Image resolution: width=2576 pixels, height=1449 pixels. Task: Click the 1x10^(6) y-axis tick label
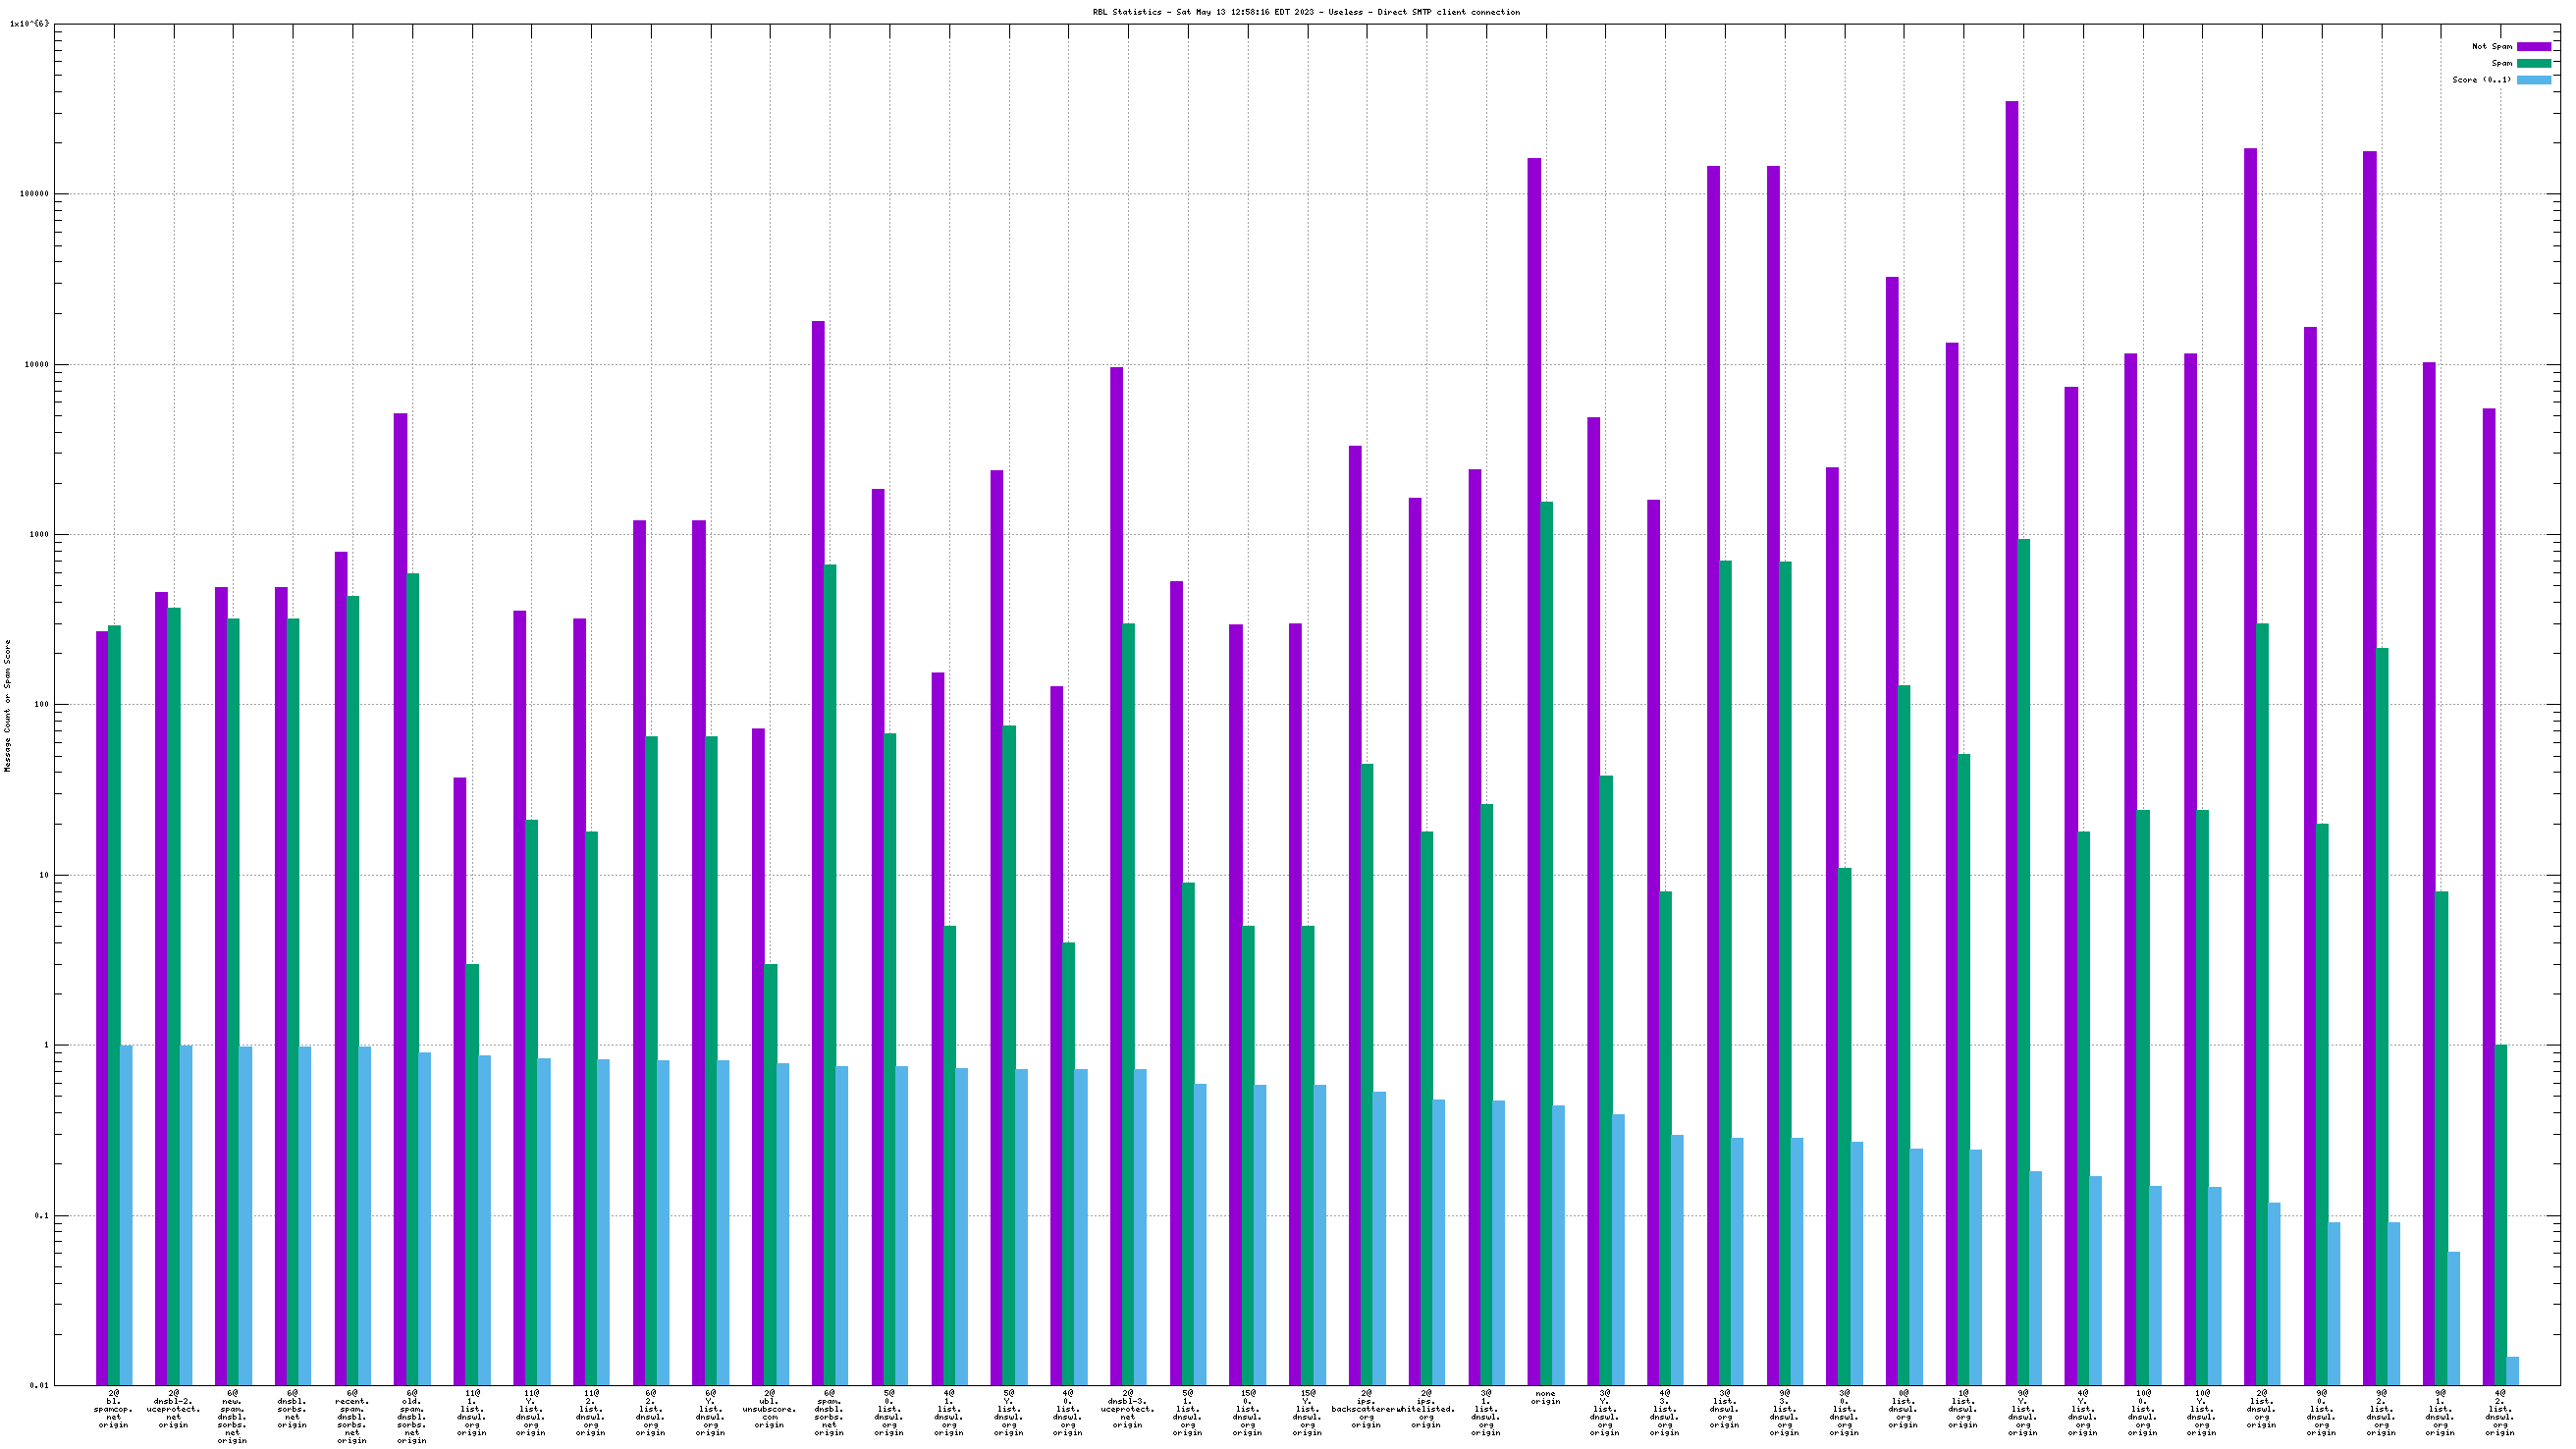point(29,23)
